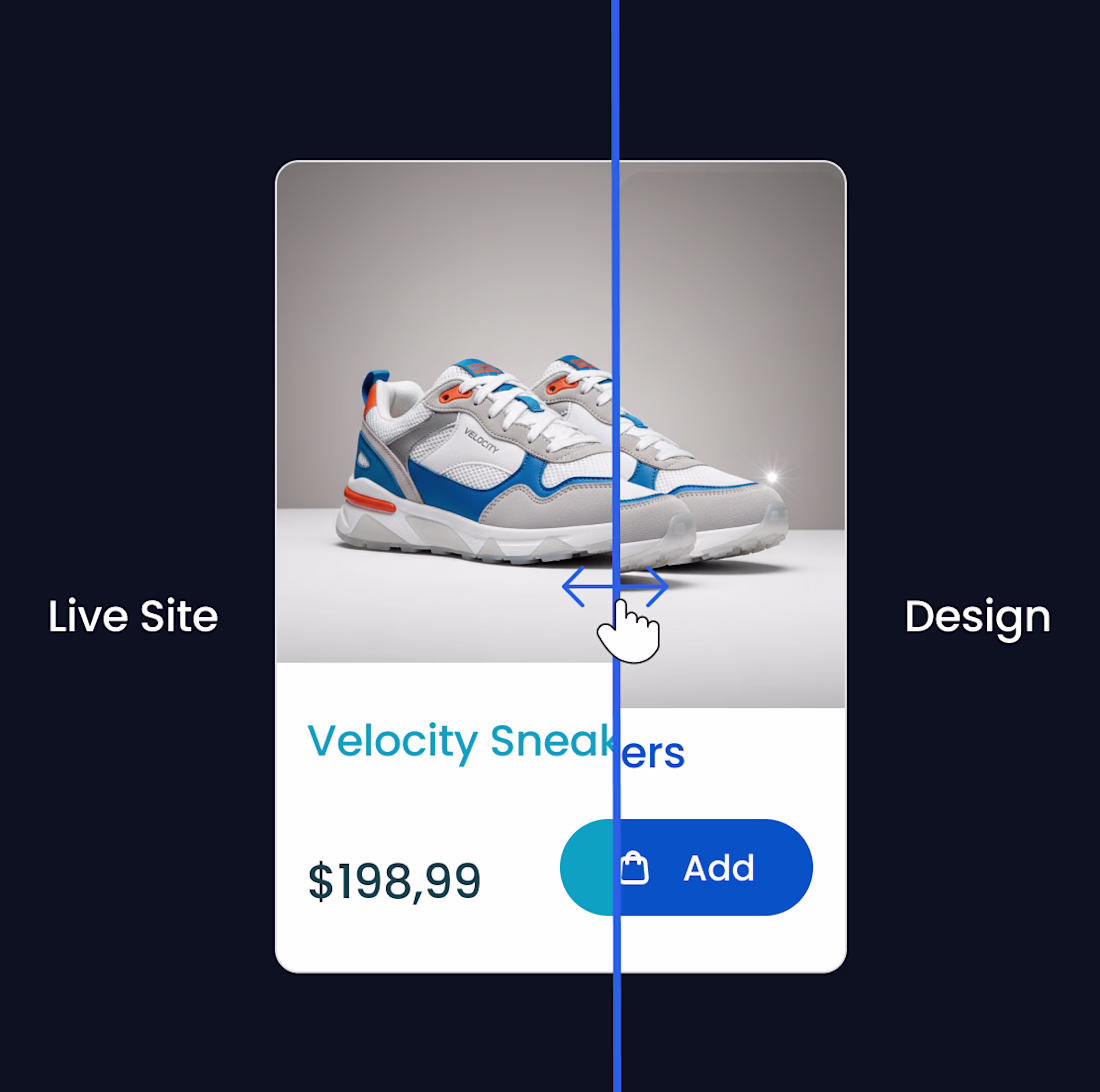Click the gray backdrop above the sneakers

point(491,267)
